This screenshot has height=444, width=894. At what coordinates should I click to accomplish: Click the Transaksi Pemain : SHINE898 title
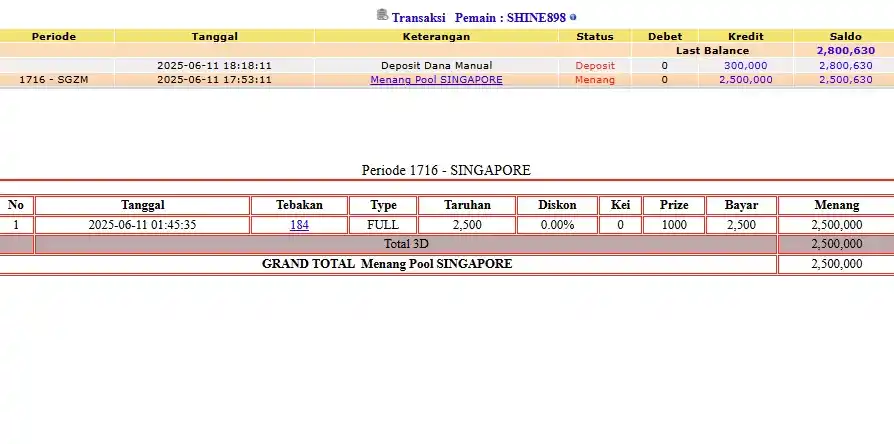478,18
